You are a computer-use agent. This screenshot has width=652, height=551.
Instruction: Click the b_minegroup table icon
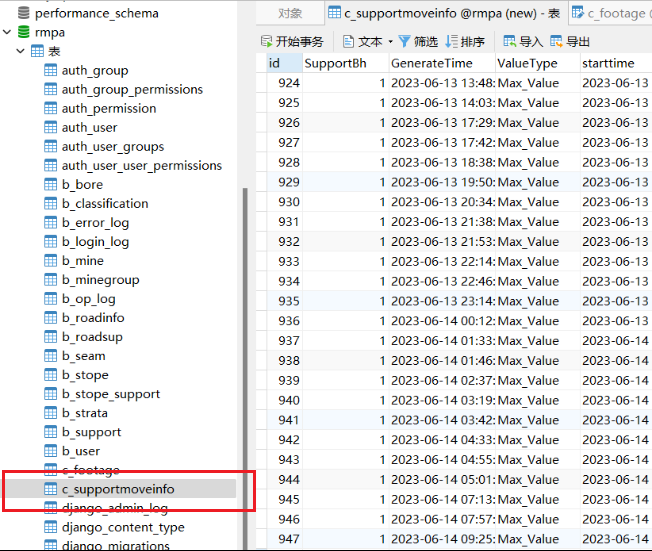click(50, 280)
